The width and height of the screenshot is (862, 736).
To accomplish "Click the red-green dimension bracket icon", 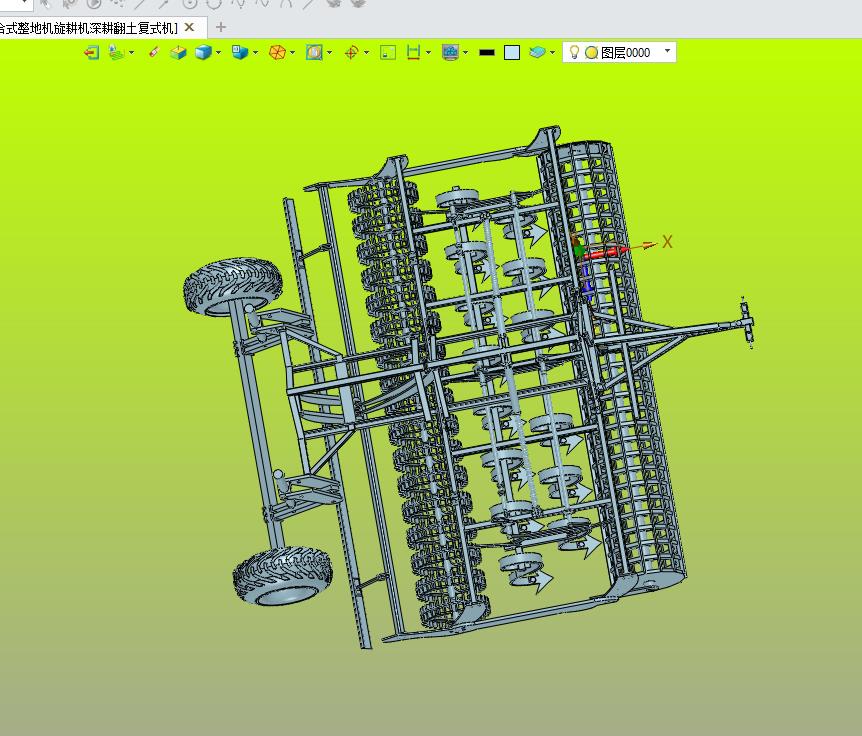I will click(413, 53).
